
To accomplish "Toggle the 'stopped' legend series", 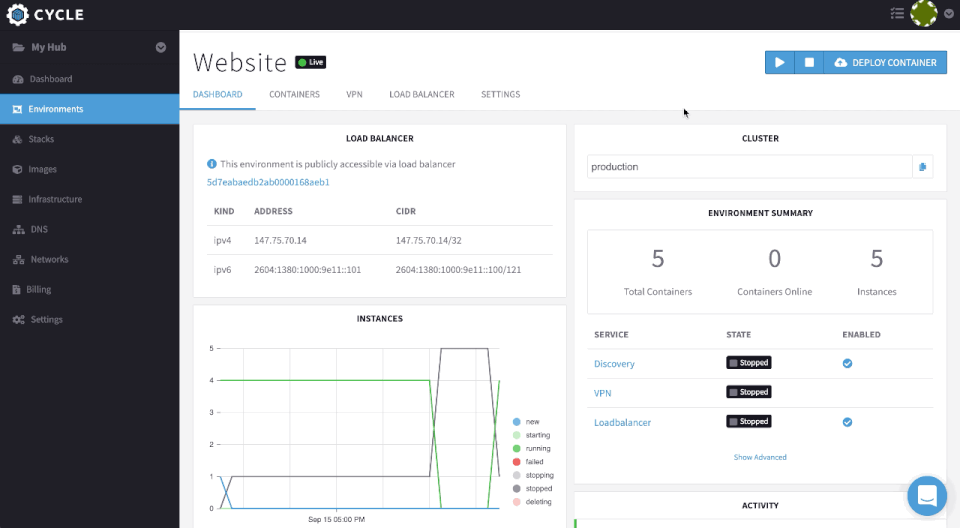I will coord(533,489).
